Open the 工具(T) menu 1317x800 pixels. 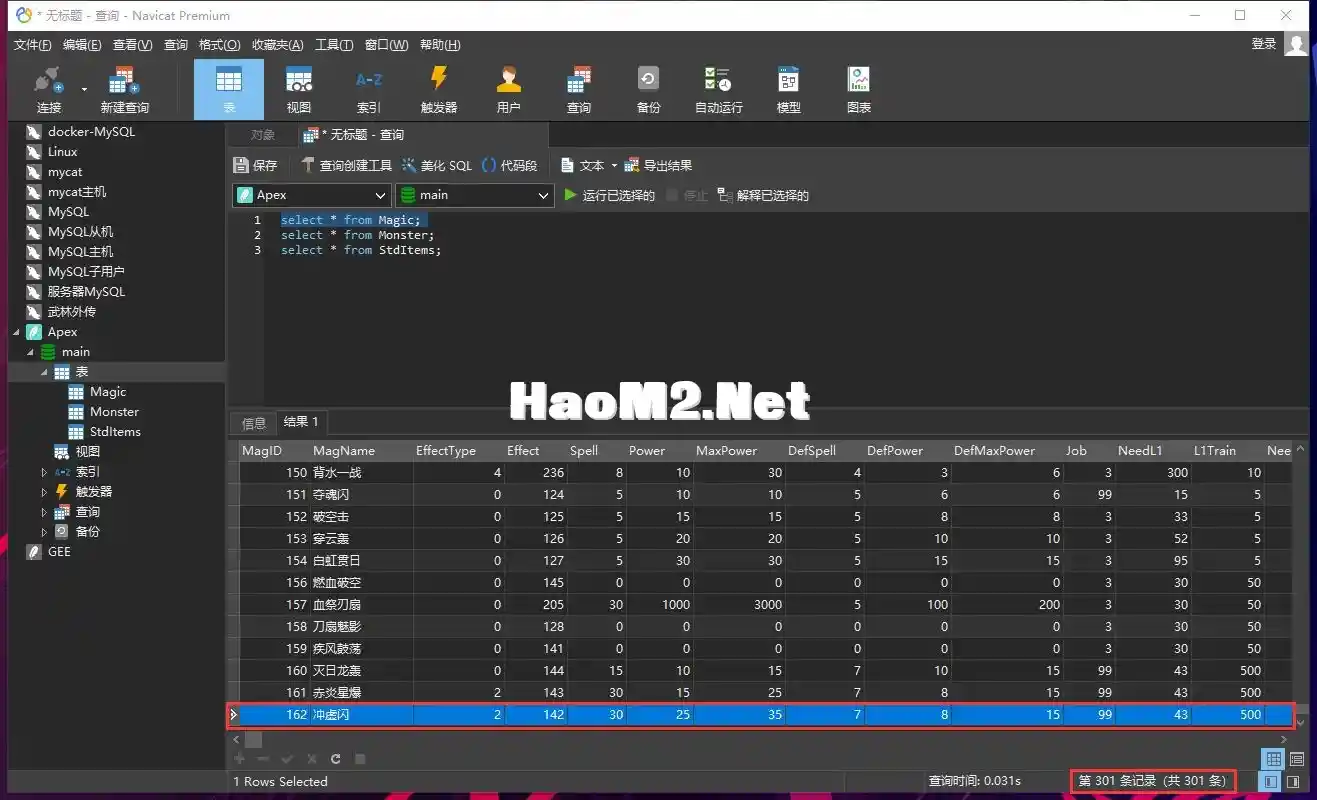point(334,45)
